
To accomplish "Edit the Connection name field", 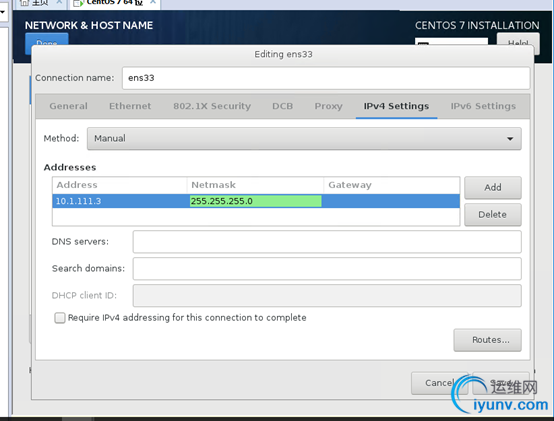I will point(326,78).
